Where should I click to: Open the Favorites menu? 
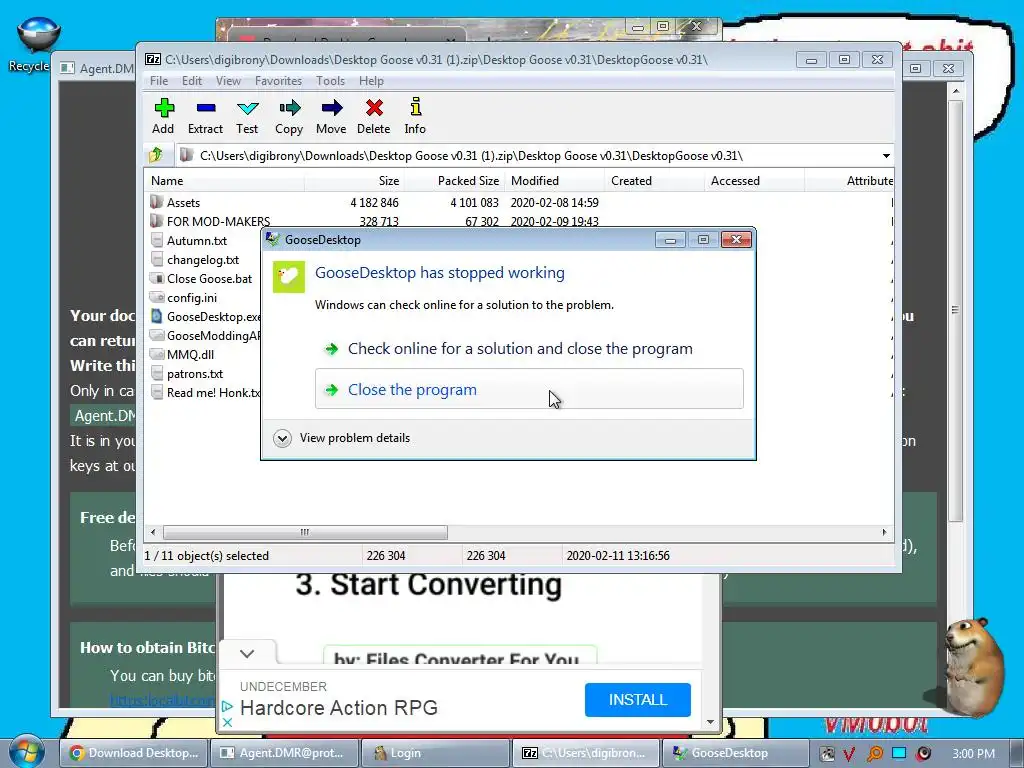click(x=278, y=81)
